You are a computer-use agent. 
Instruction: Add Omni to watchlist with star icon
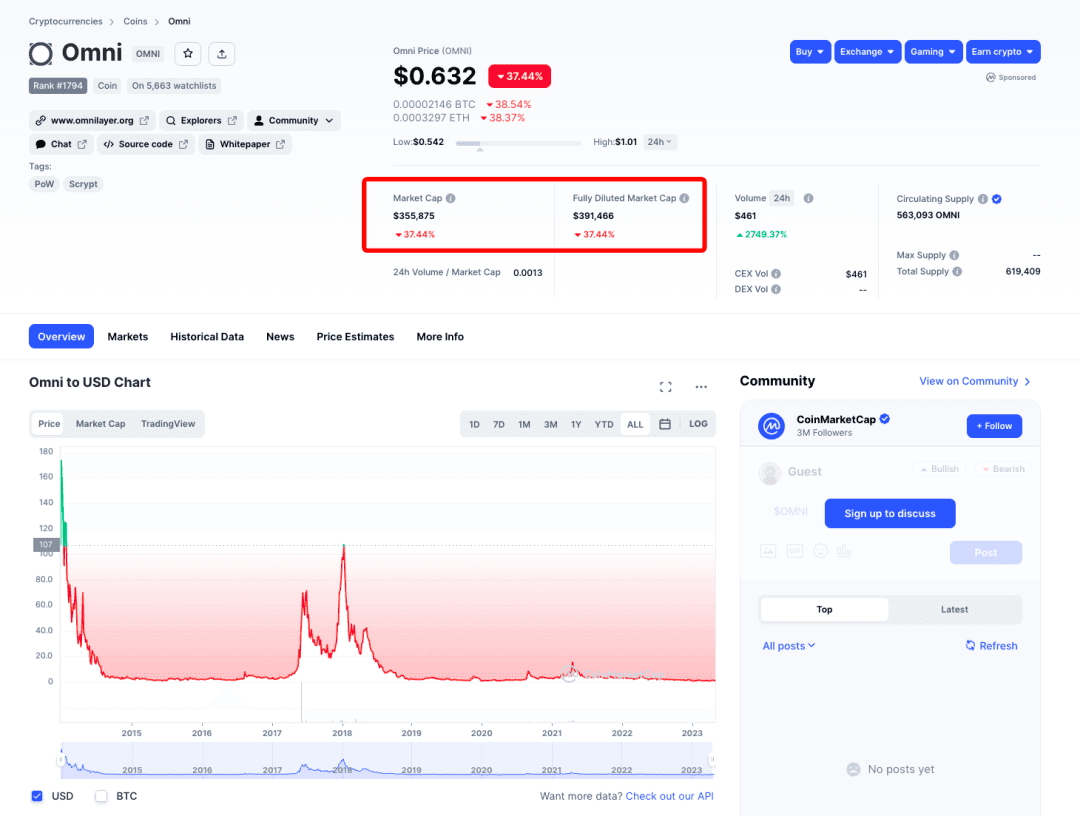point(187,54)
